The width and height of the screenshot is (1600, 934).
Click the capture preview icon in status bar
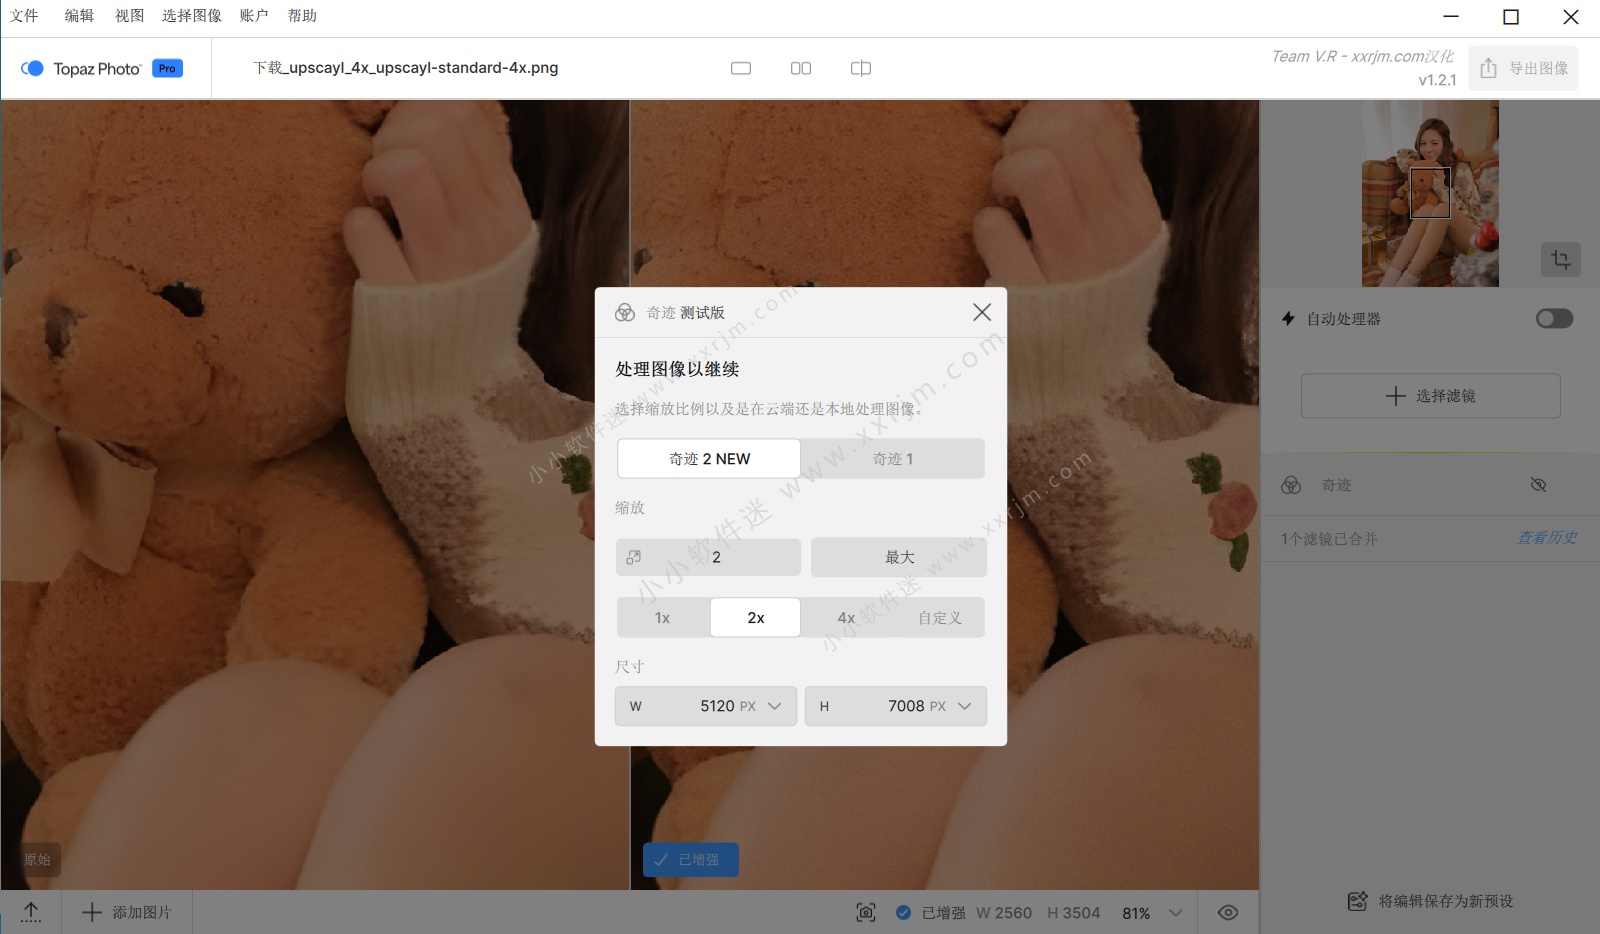coord(866,912)
